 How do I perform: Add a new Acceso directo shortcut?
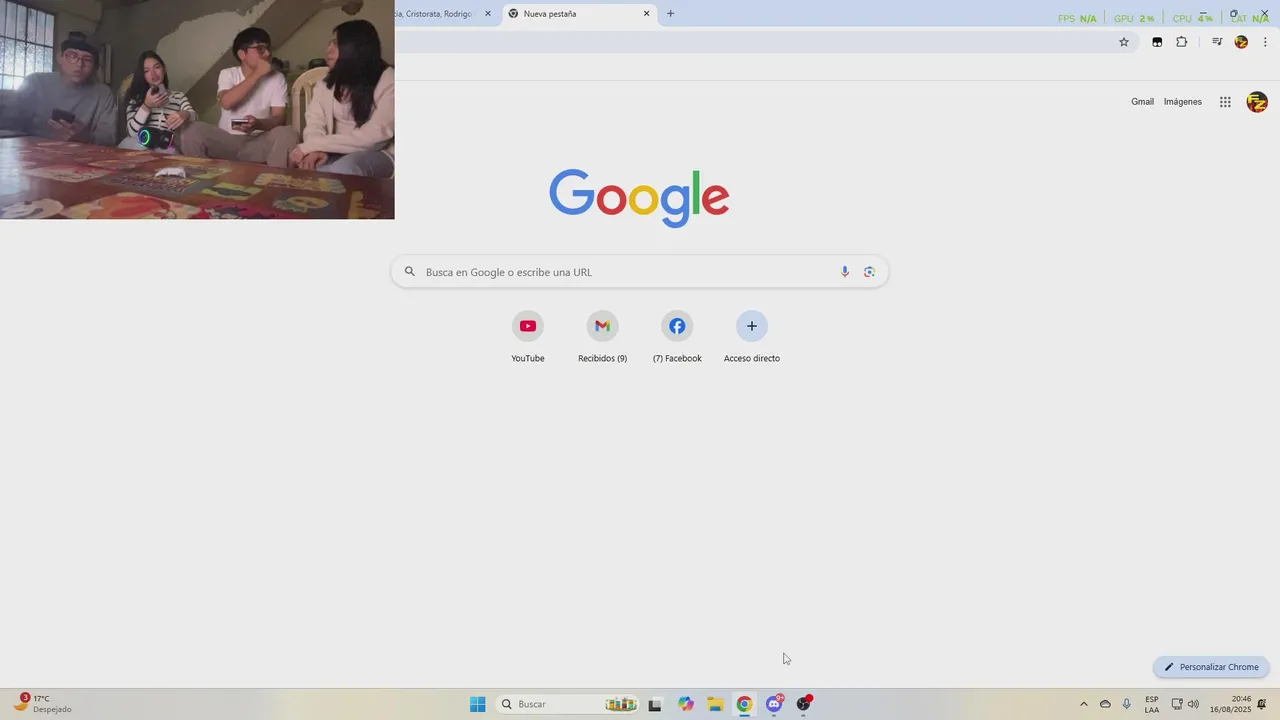pyautogui.click(x=752, y=338)
